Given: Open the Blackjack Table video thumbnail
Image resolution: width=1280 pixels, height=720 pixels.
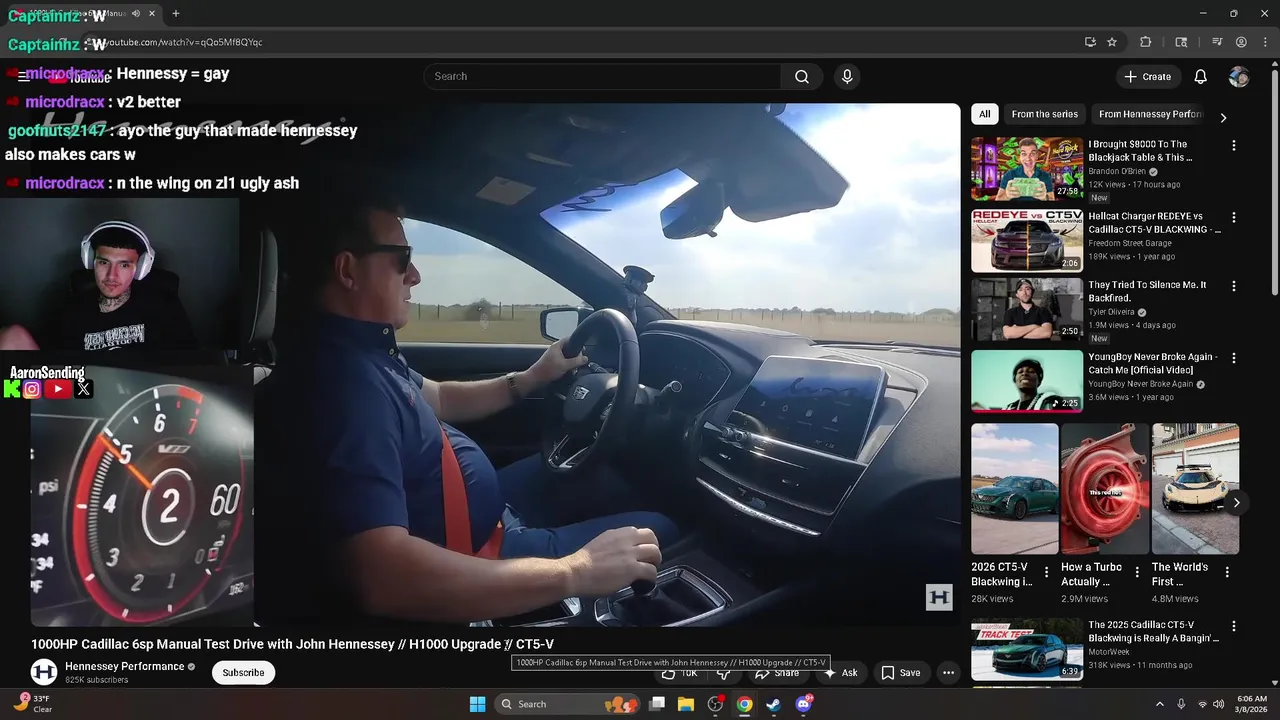Looking at the screenshot, I should pos(1027,169).
